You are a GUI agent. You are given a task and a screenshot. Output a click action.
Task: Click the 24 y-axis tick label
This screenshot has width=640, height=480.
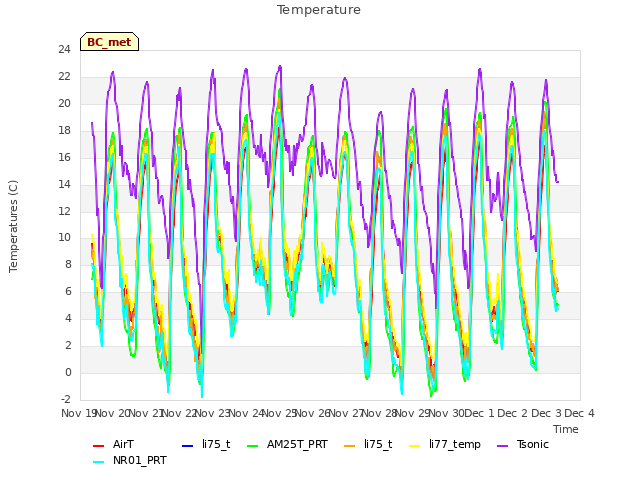[64, 49]
